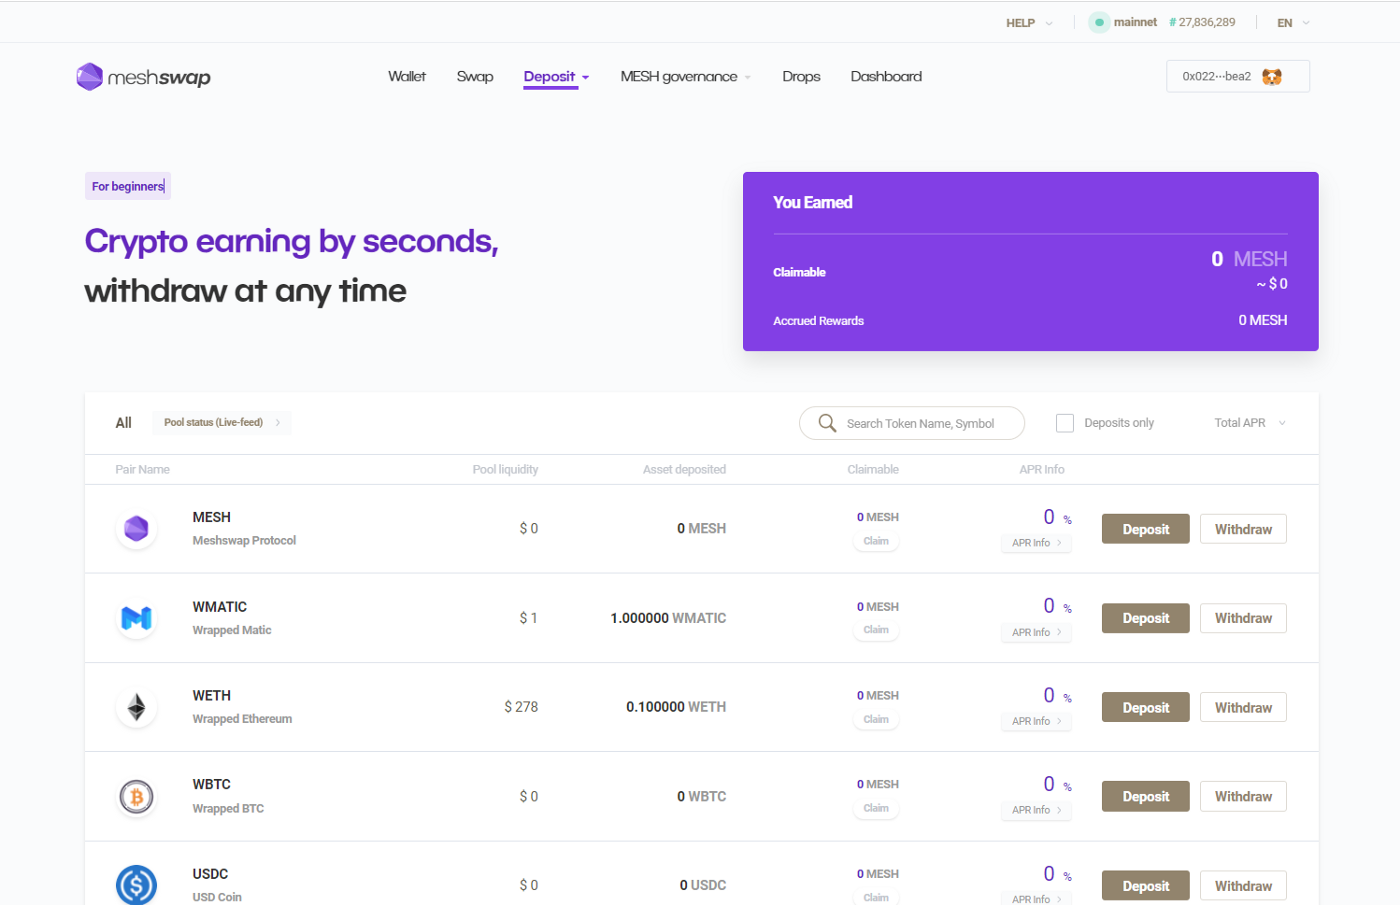Click the USDC coin token icon
The height and width of the screenshot is (905, 1400).
(136, 885)
